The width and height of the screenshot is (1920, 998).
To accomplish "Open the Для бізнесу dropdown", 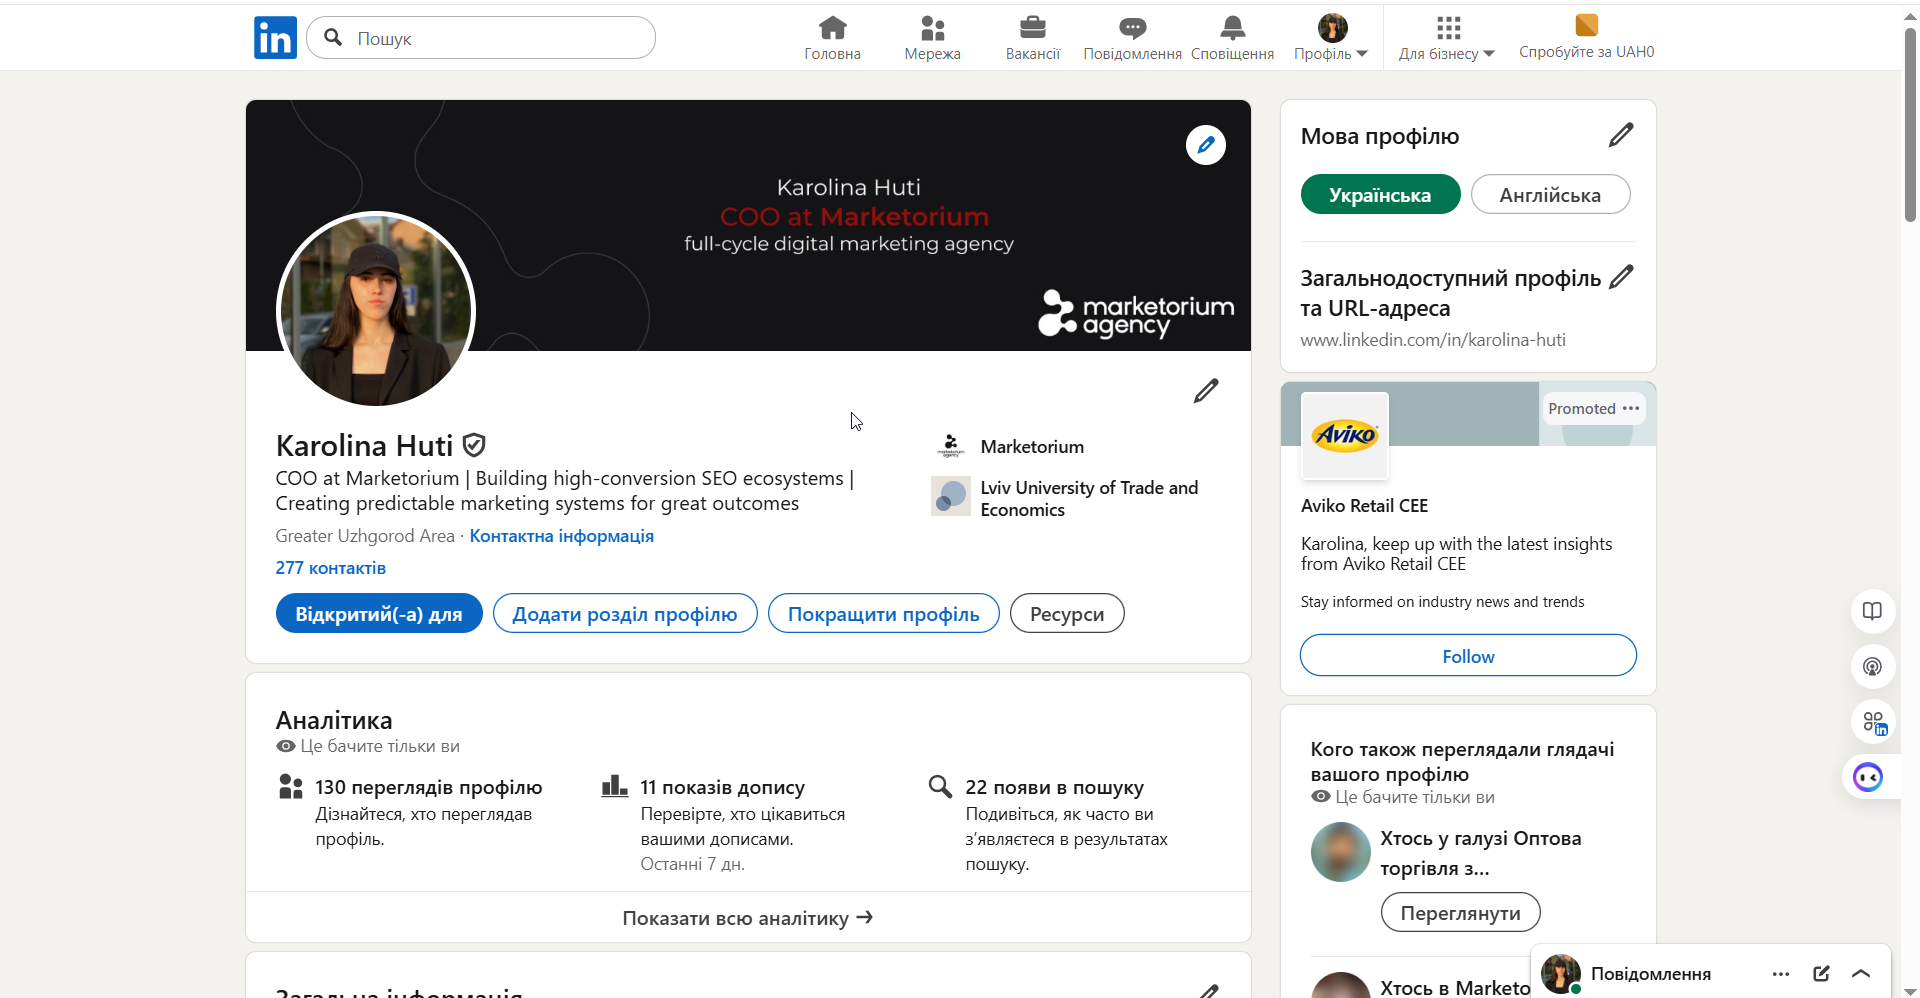I will (x=1446, y=38).
